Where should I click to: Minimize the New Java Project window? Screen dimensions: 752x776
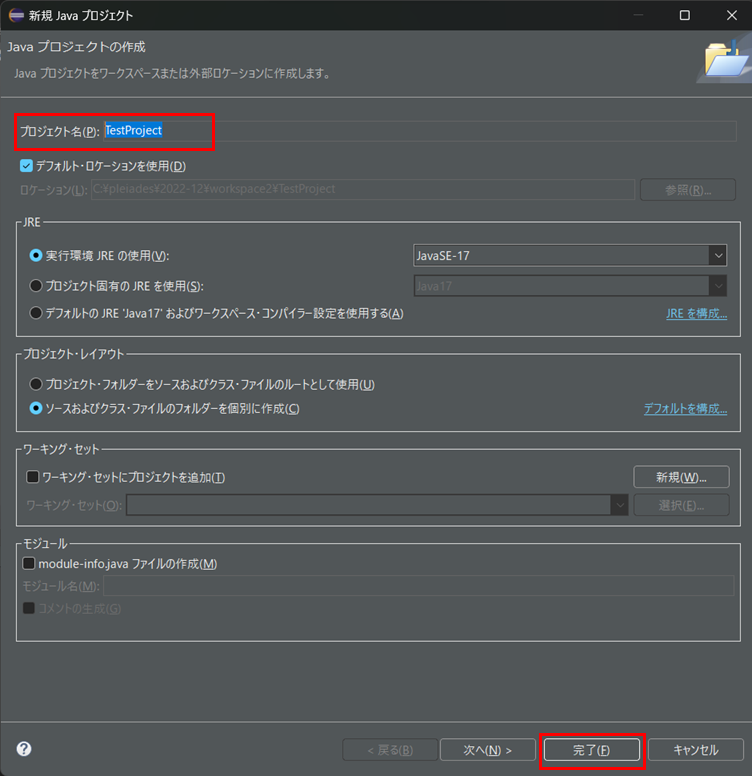click(x=639, y=15)
